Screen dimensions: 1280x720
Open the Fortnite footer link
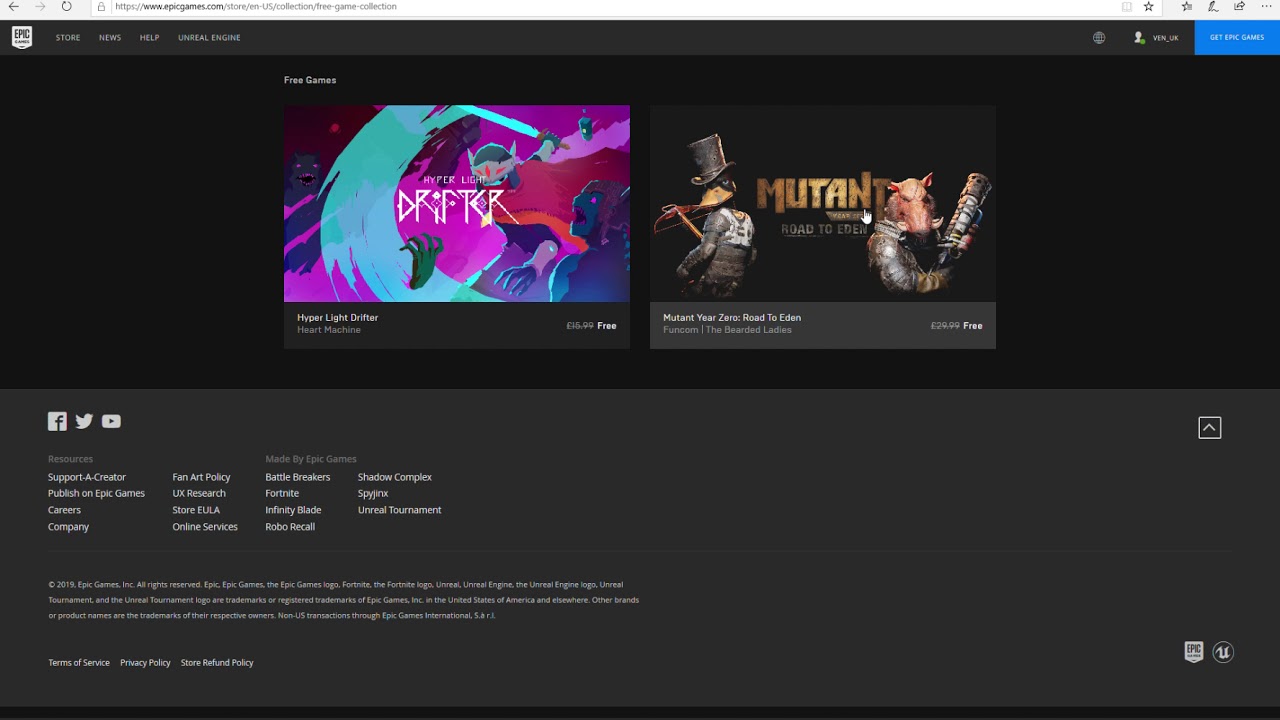point(282,493)
